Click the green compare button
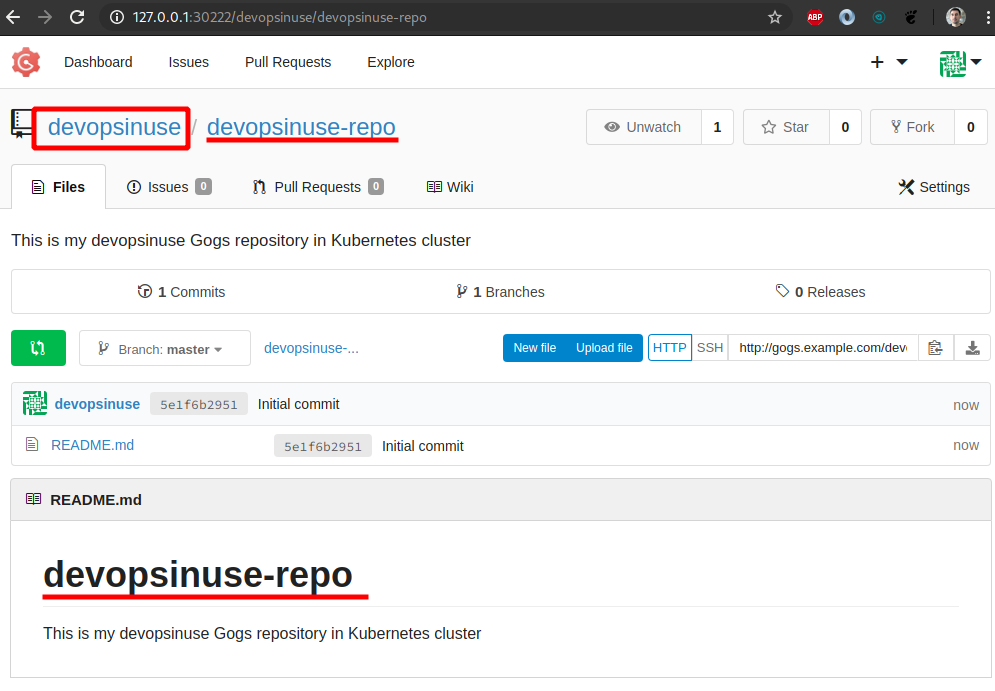 38,348
